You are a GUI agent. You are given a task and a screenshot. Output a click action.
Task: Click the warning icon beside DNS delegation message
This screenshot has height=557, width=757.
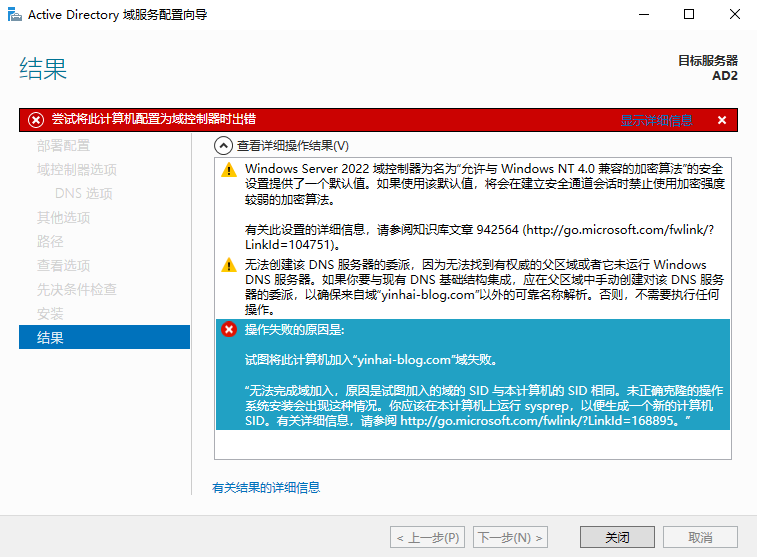(229, 265)
